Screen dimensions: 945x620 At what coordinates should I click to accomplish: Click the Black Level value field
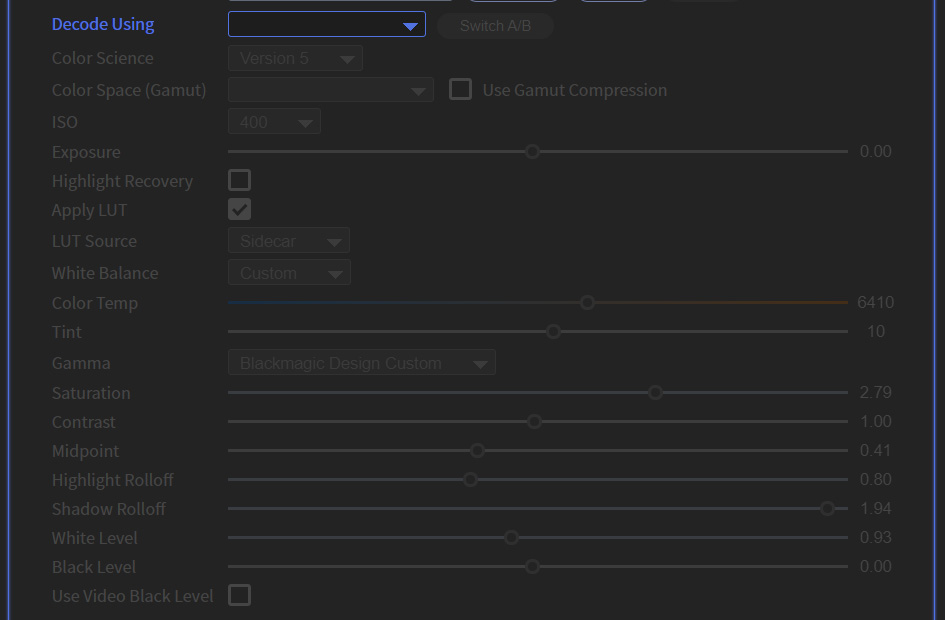tap(875, 566)
